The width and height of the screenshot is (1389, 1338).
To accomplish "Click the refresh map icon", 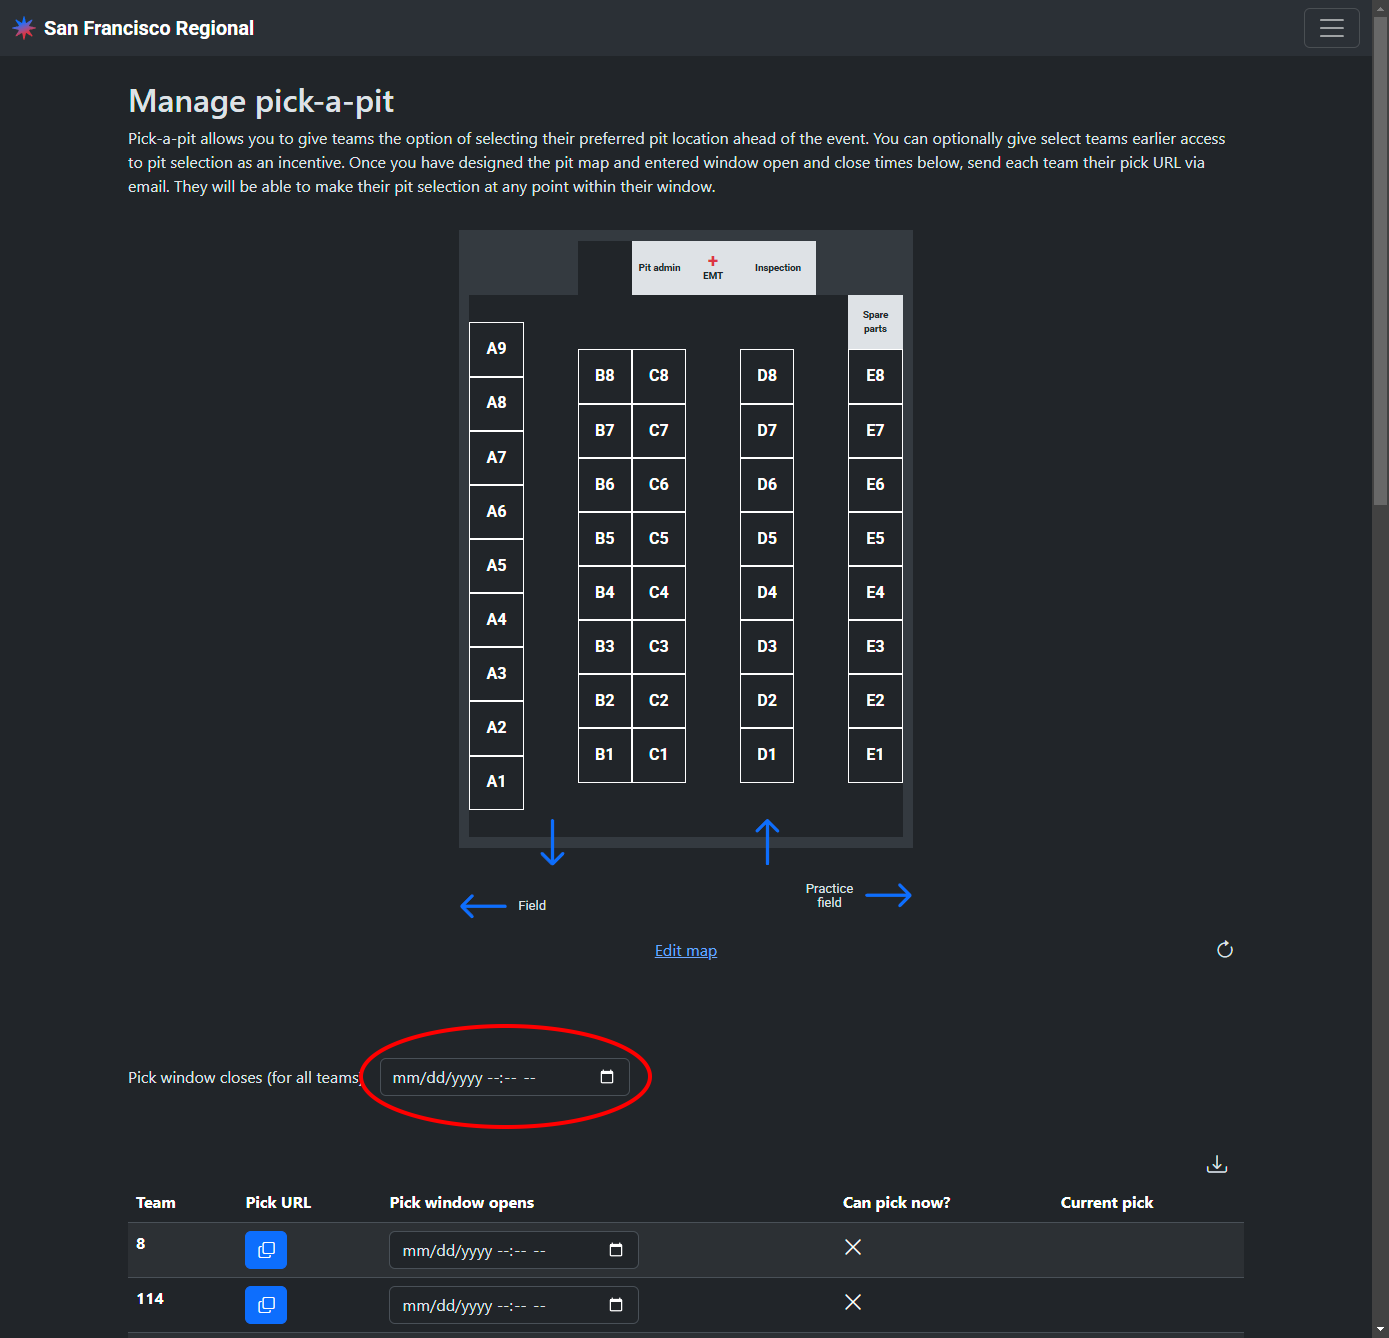I will (x=1224, y=950).
